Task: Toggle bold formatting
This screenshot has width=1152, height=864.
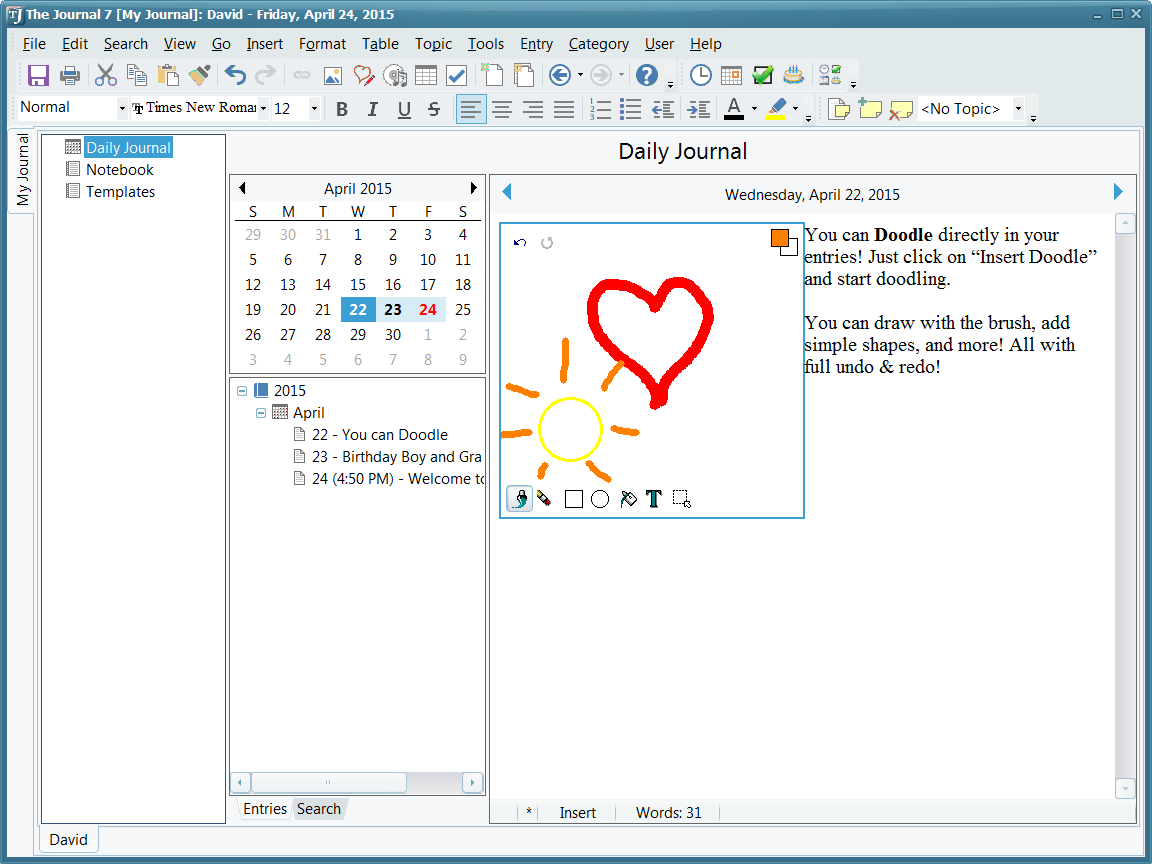Action: [342, 109]
